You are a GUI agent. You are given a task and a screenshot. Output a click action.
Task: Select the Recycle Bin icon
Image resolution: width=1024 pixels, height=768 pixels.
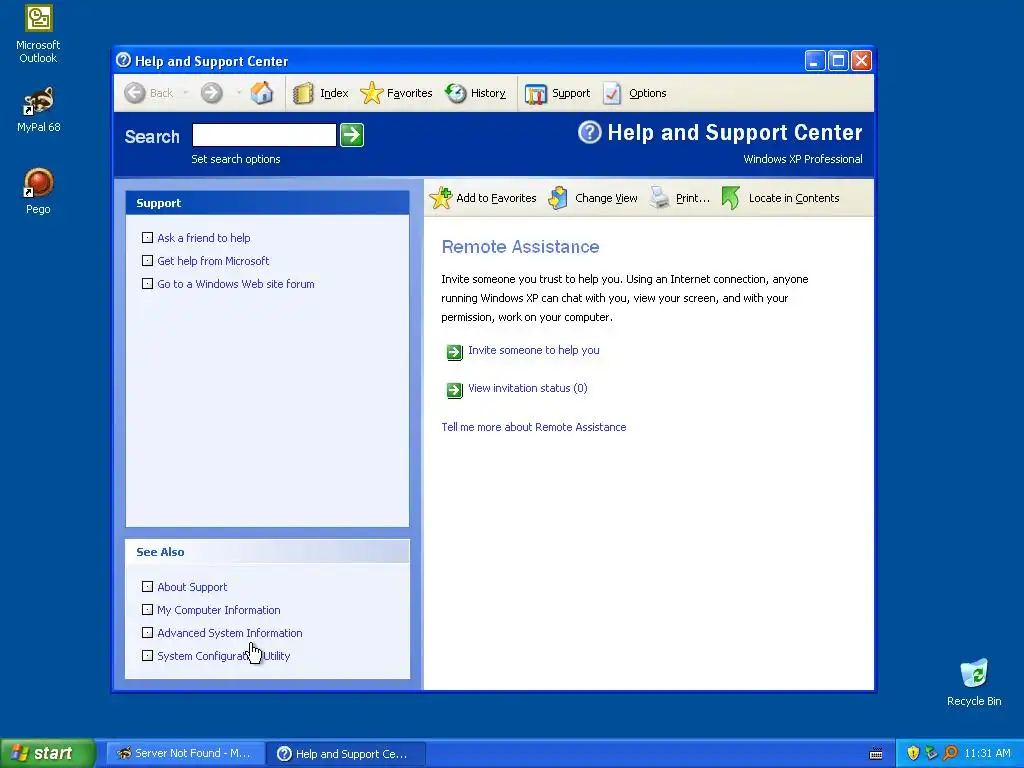974,683
